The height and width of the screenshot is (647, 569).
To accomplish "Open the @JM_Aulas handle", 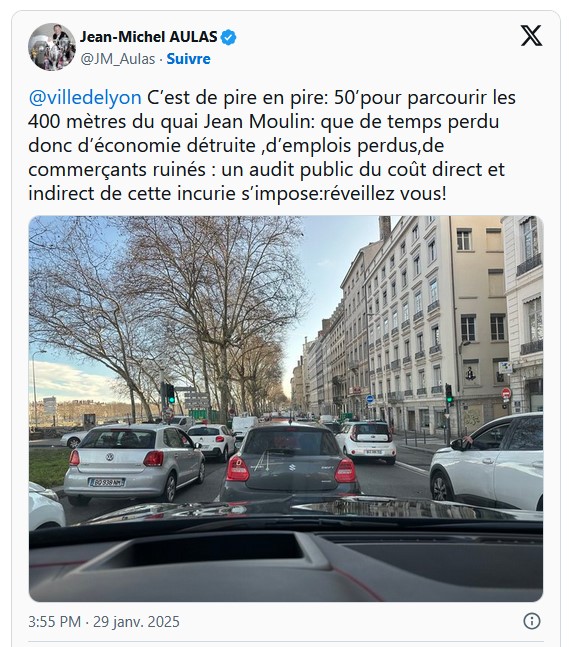I will tap(118, 59).
